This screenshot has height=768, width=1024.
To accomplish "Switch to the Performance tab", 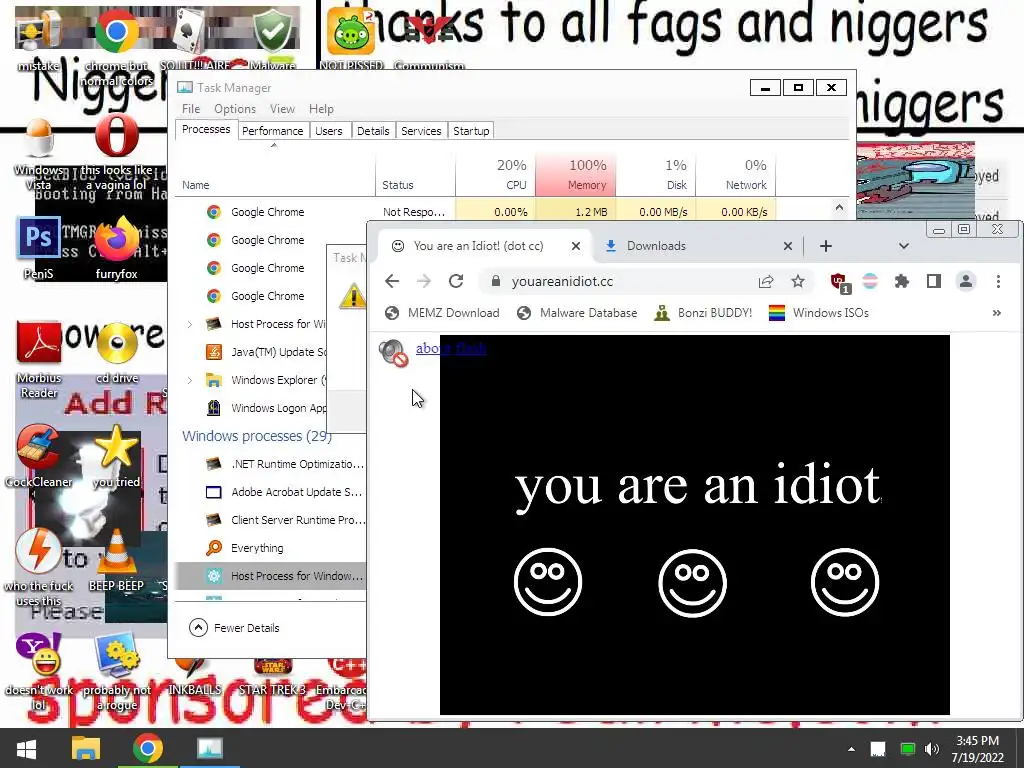I will coord(272,131).
